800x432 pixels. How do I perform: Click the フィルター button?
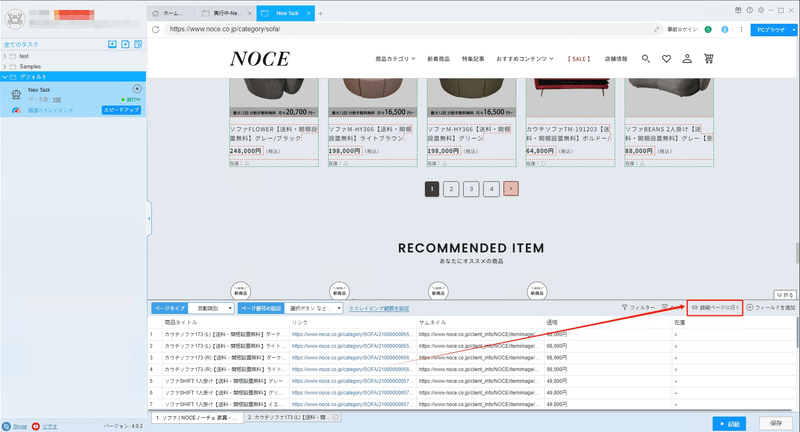pos(638,308)
